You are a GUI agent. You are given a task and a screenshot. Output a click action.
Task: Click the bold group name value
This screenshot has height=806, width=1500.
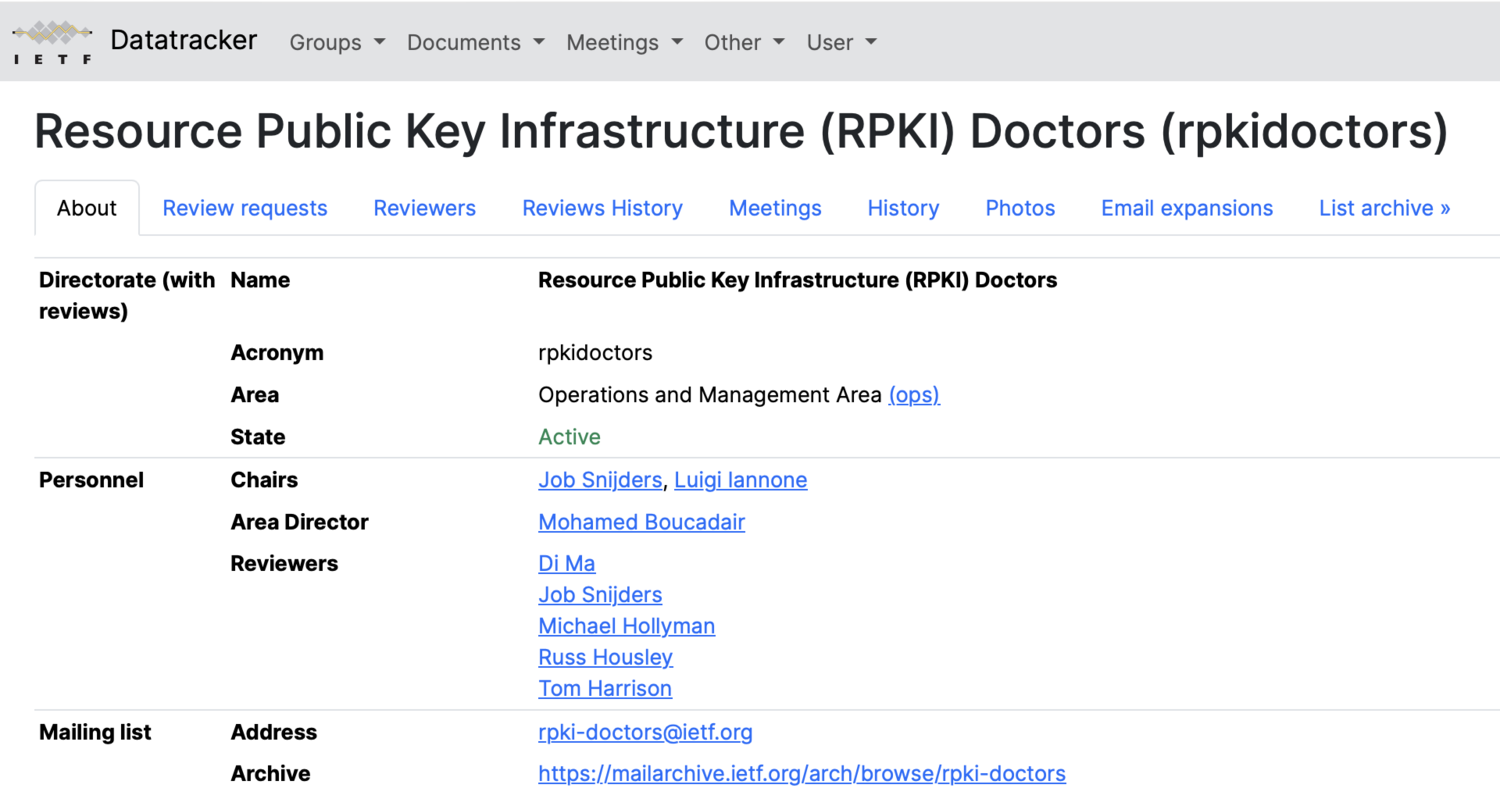[798, 280]
